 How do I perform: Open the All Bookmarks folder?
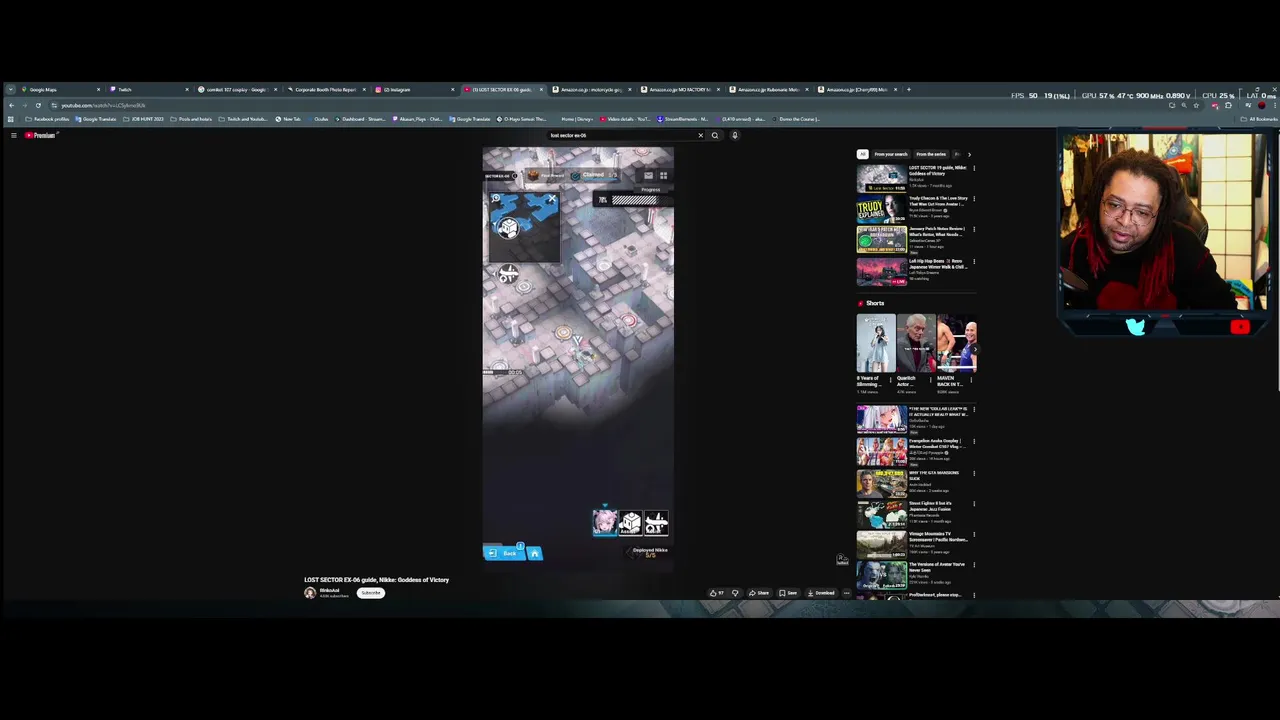1260,119
